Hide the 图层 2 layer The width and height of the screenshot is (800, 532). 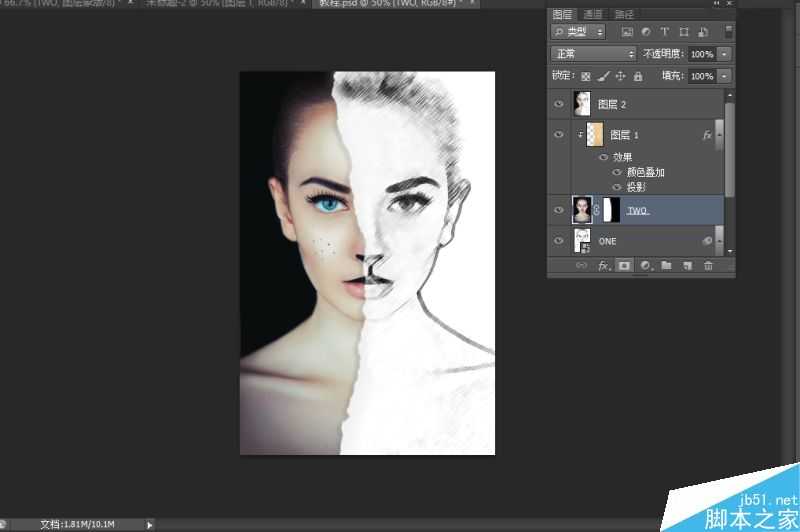click(559, 104)
